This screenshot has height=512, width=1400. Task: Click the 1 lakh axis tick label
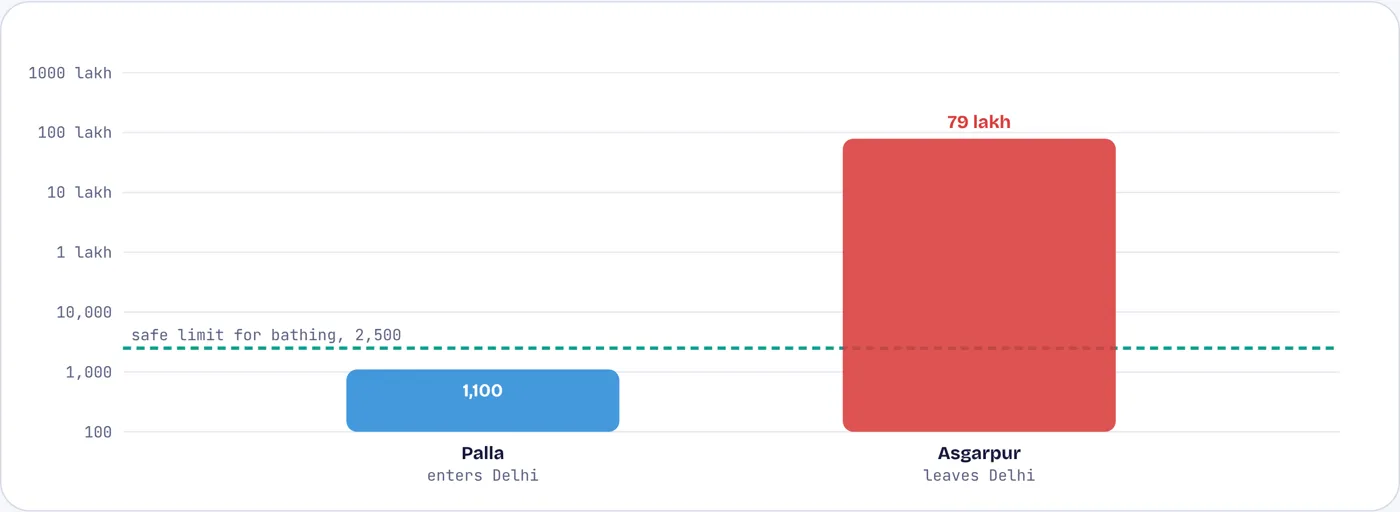coord(84,252)
